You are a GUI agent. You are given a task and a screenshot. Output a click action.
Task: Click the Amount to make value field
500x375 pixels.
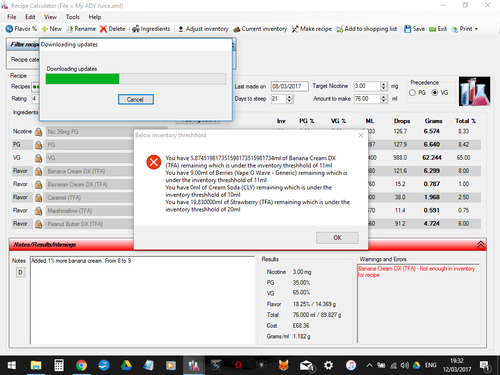[x=367, y=99]
